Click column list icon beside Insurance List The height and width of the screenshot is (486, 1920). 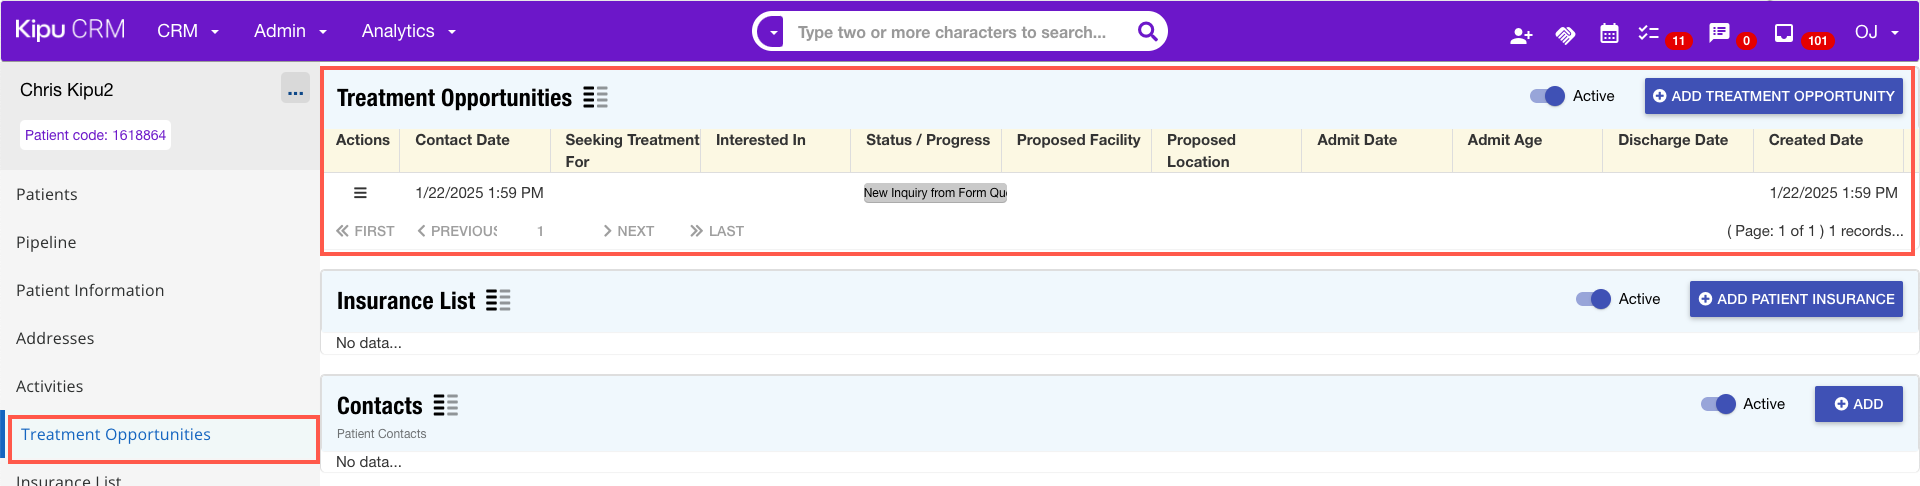[x=498, y=301]
